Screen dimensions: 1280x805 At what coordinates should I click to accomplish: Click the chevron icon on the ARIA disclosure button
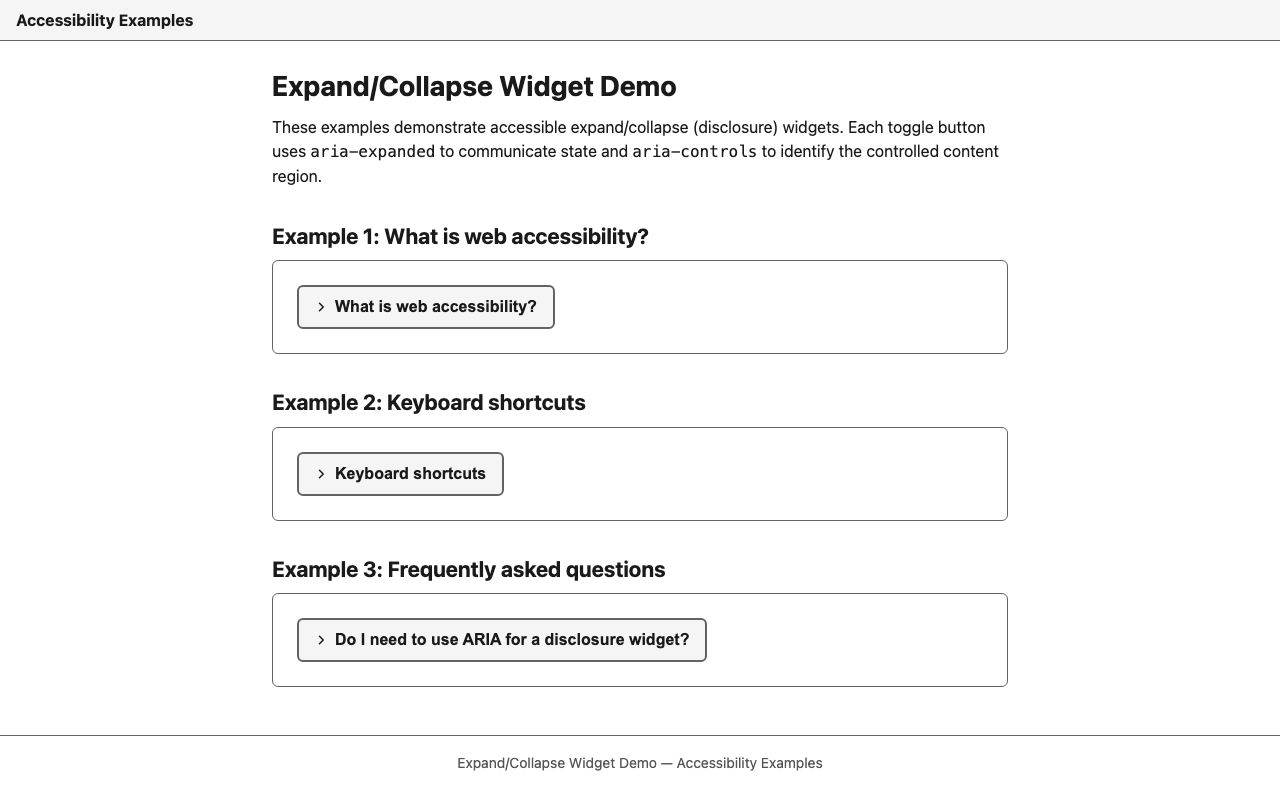(321, 640)
